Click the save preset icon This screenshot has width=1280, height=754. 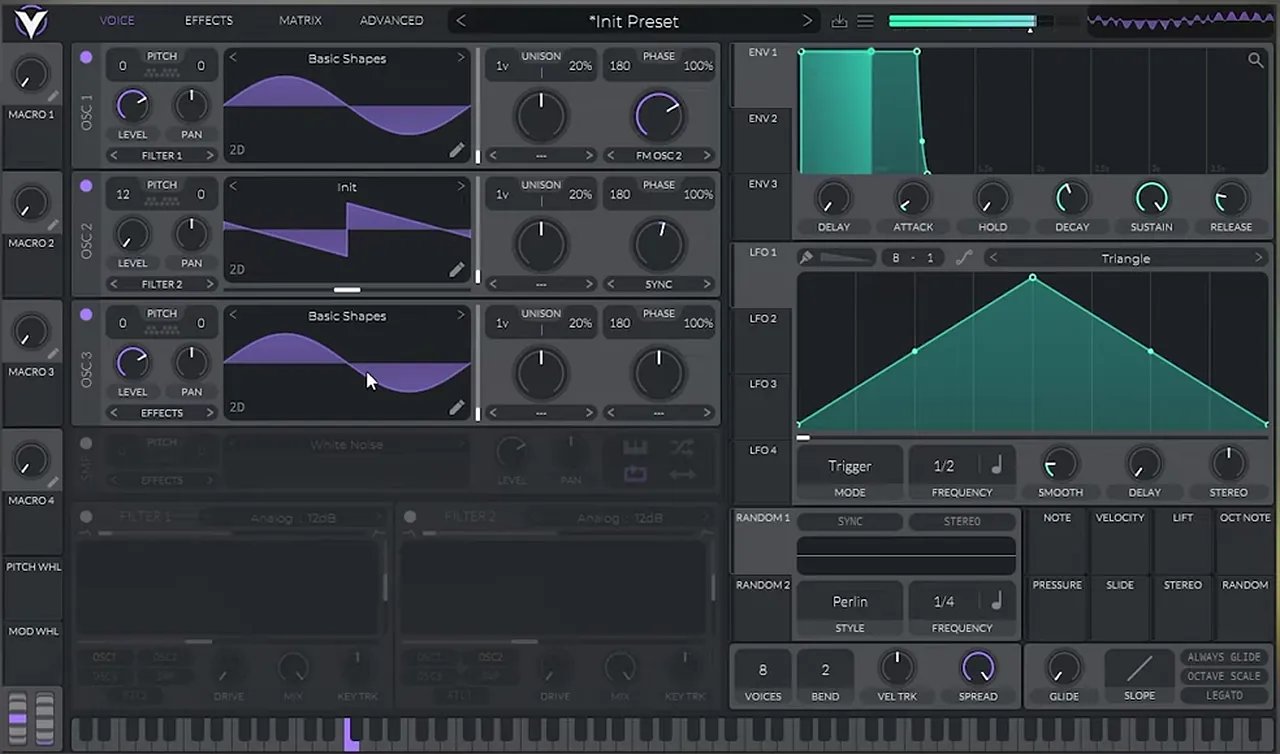coord(839,21)
